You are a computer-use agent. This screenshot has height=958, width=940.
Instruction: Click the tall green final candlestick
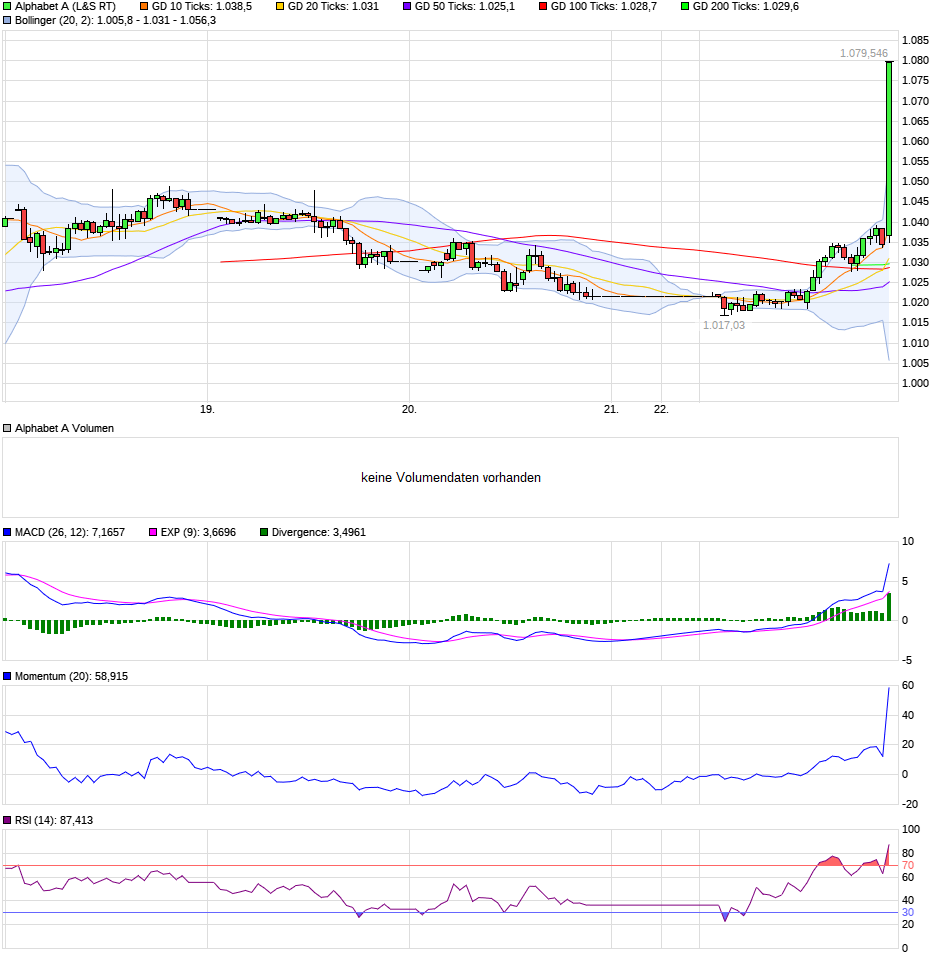889,148
